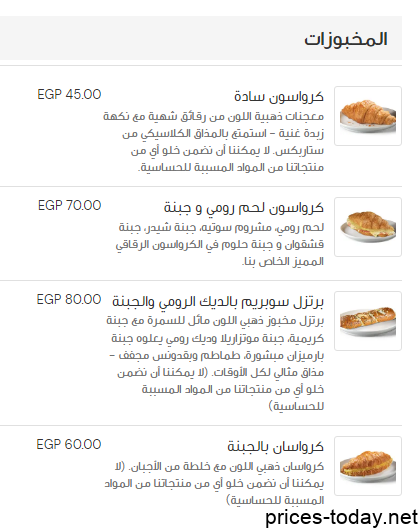This screenshot has width=418, height=528.
Task: Click the plain croissant description text
Action: point(214,142)
